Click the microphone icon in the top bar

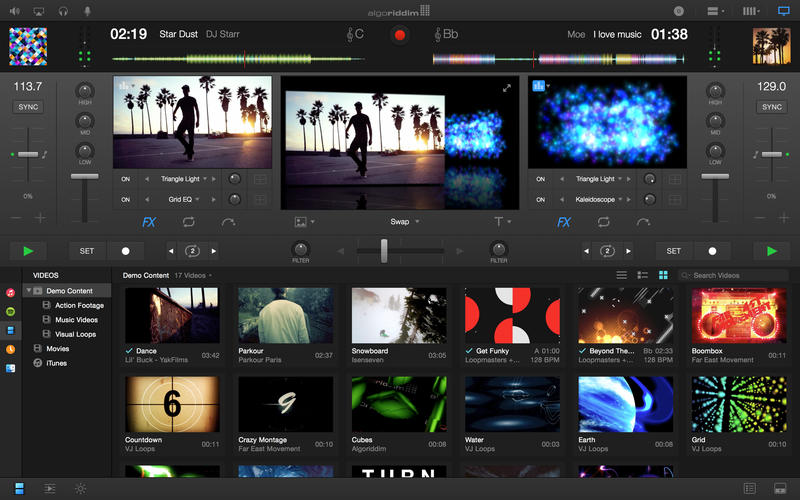[87, 11]
